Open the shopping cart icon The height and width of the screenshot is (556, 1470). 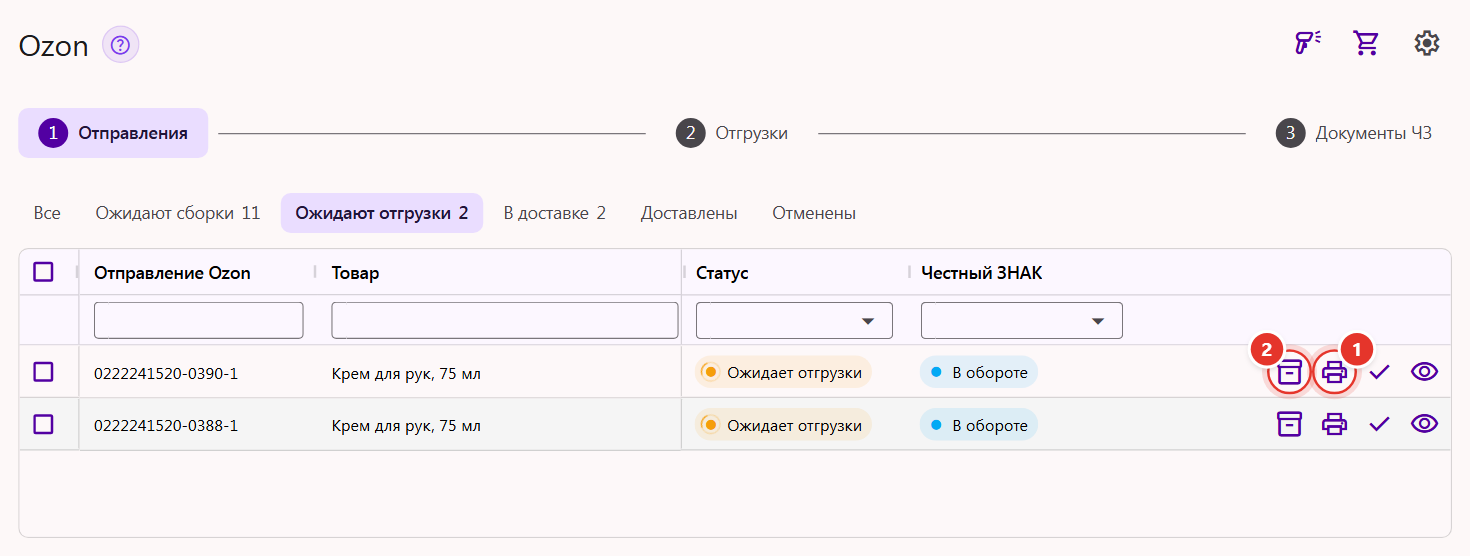coord(1366,43)
